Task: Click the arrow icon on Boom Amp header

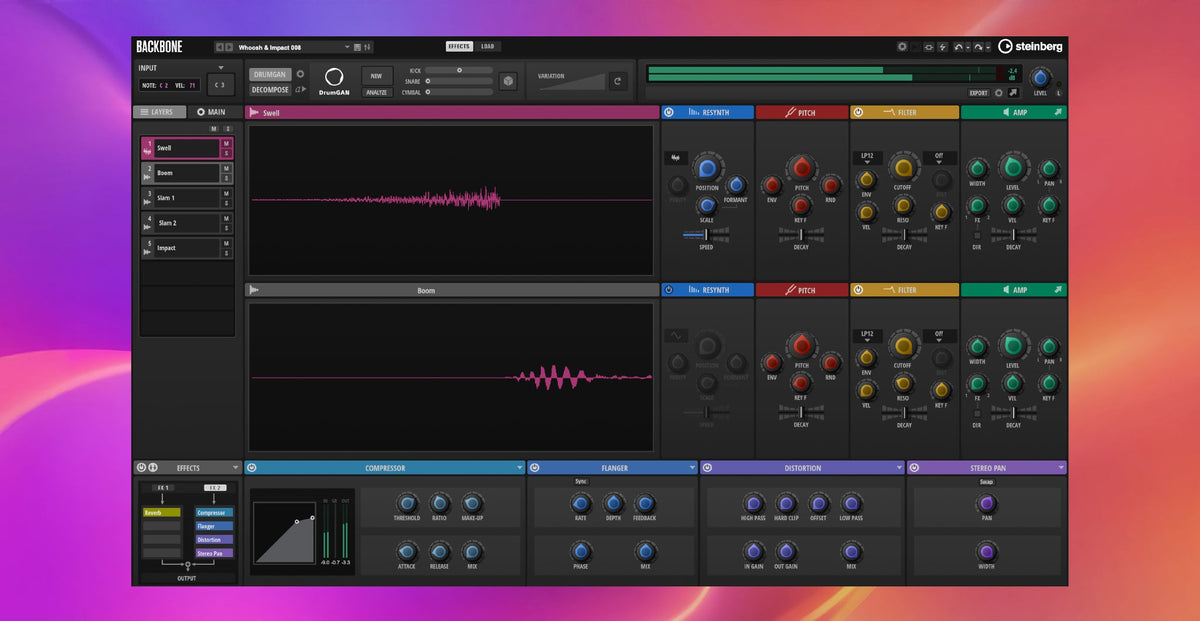Action: click(x=1057, y=290)
